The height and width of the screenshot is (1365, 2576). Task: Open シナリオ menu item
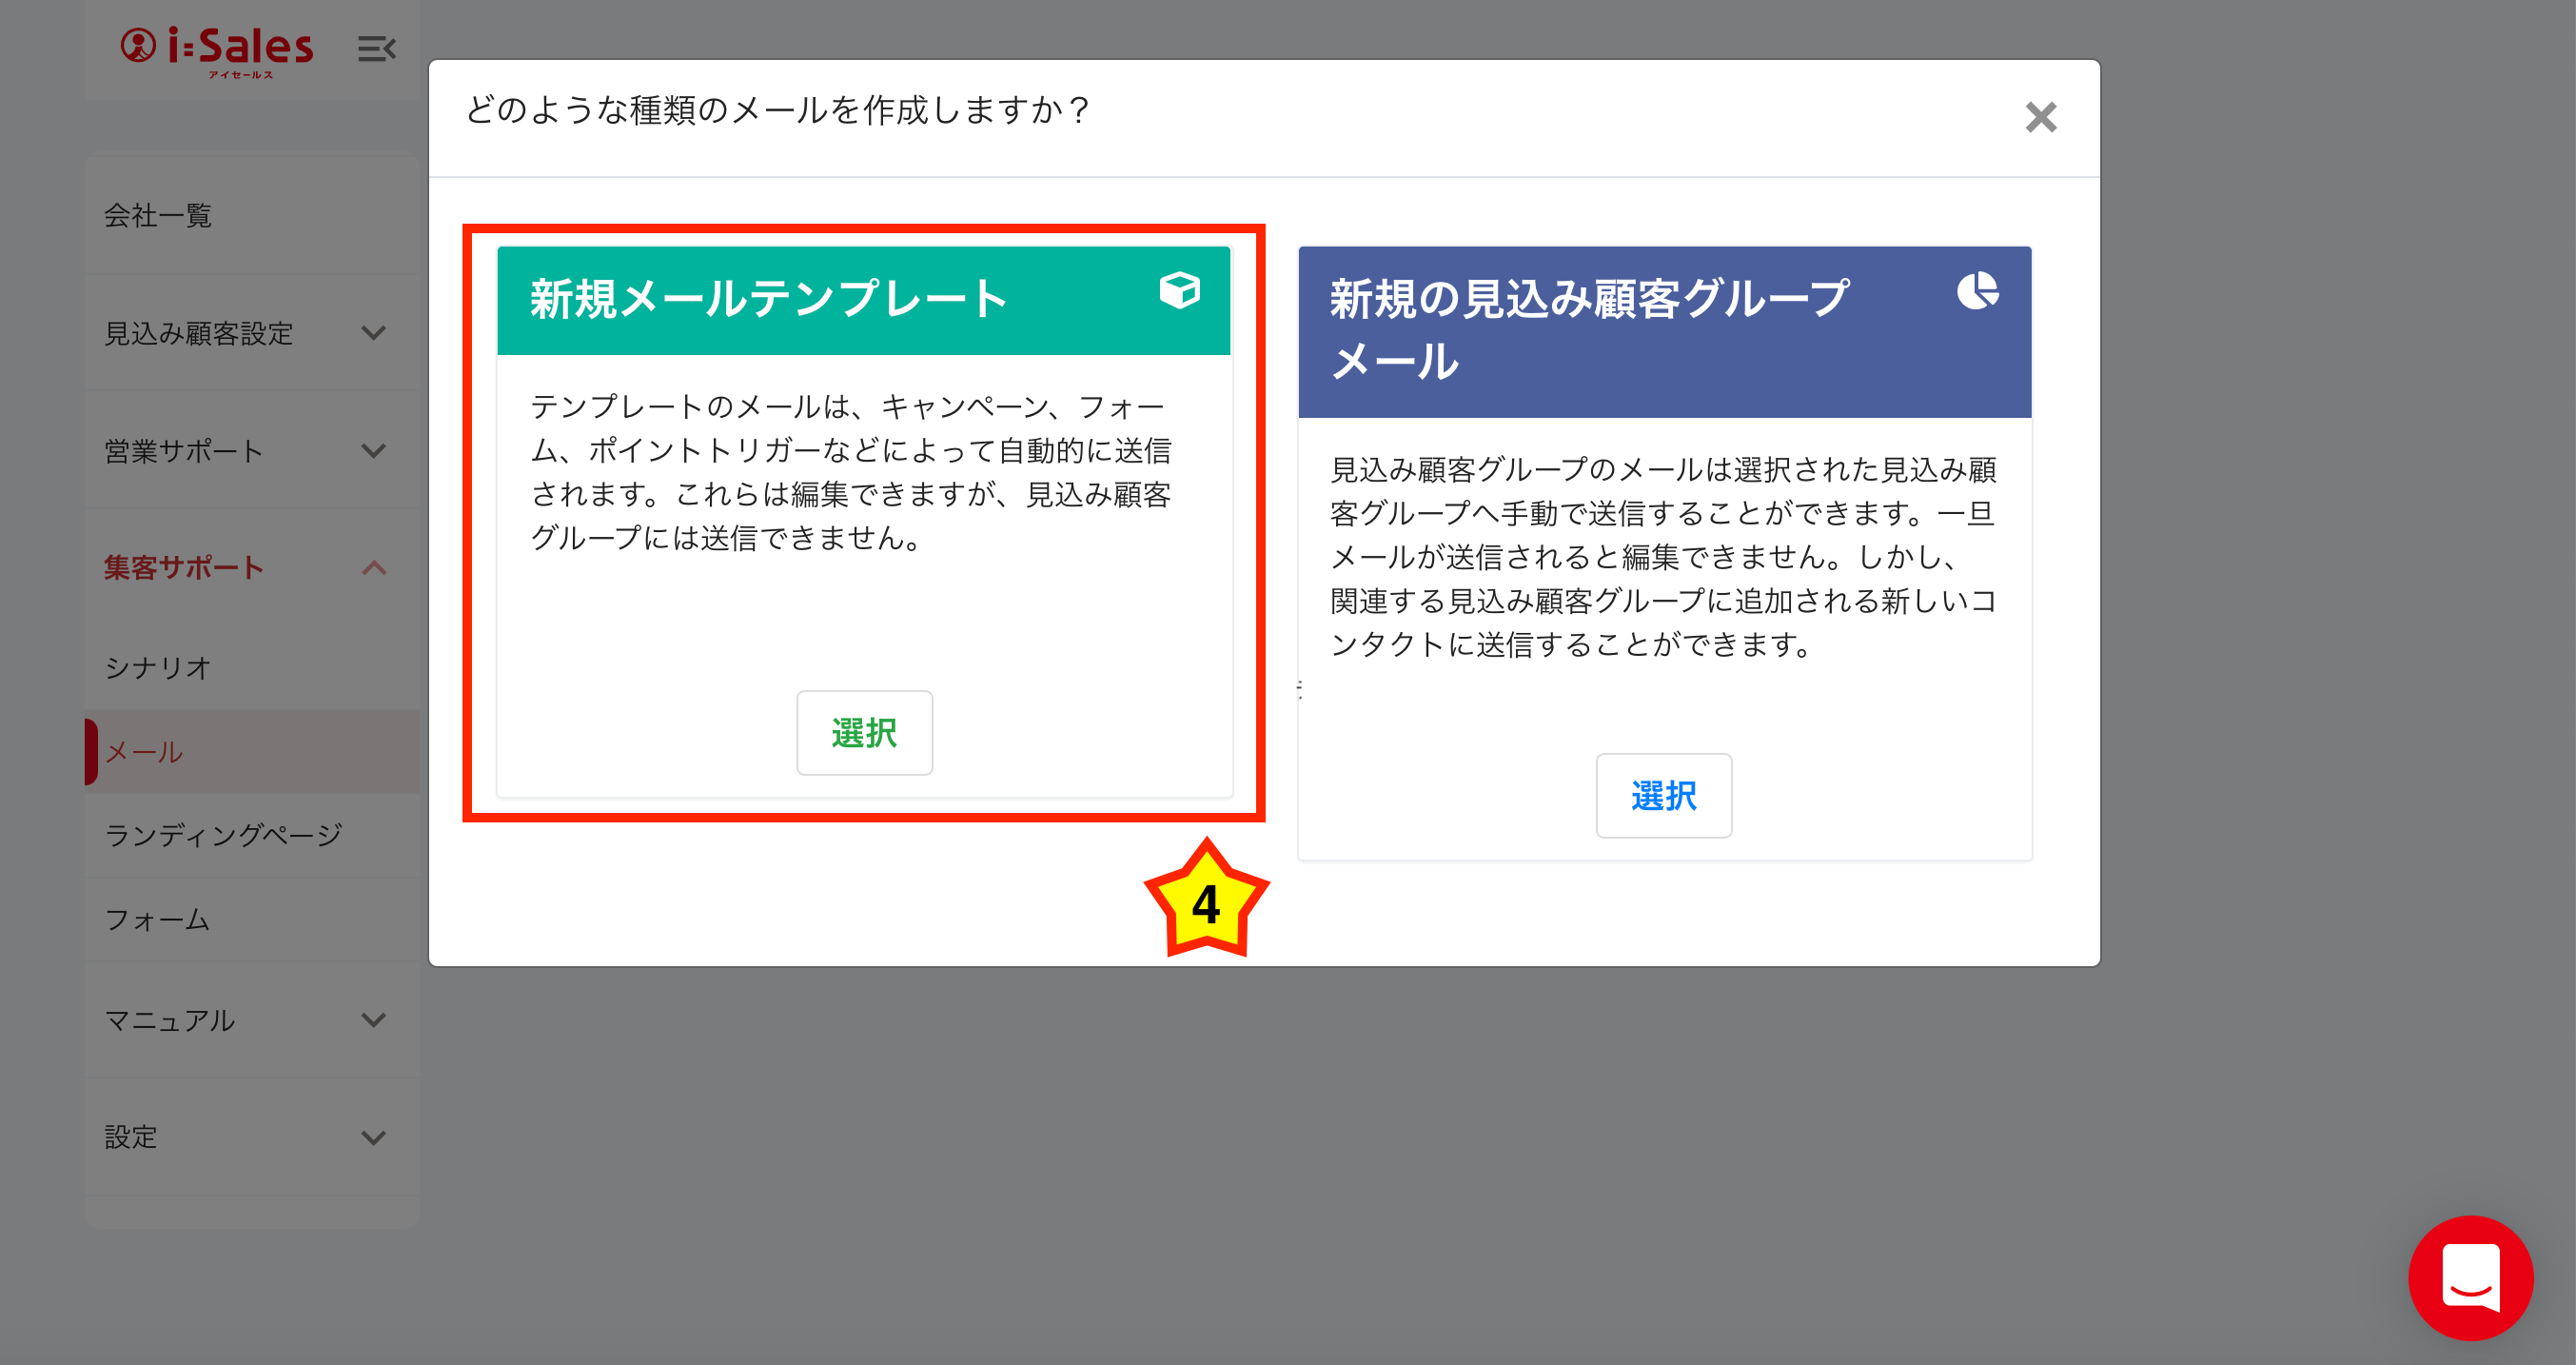158,667
